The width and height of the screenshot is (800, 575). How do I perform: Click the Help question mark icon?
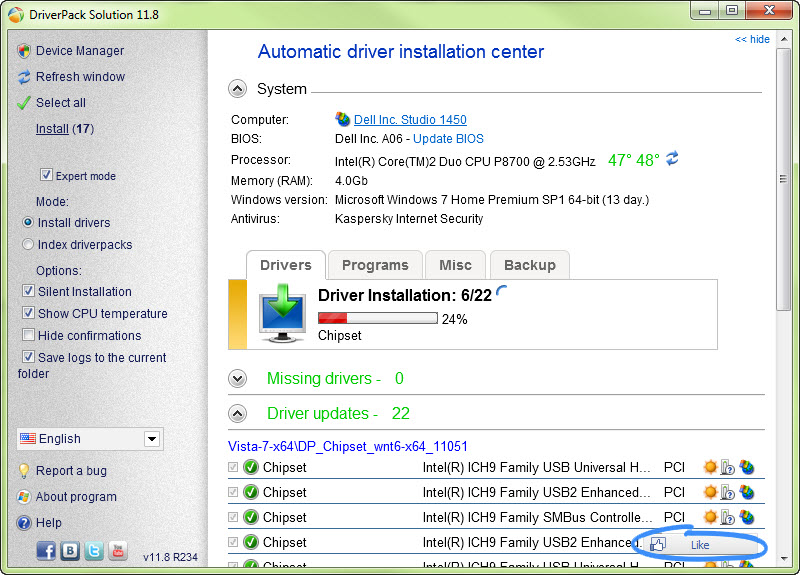pos(23,523)
